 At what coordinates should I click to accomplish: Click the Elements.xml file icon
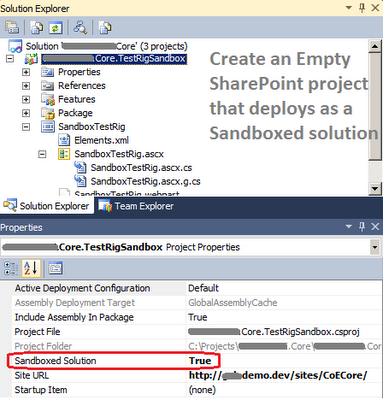click(x=64, y=140)
